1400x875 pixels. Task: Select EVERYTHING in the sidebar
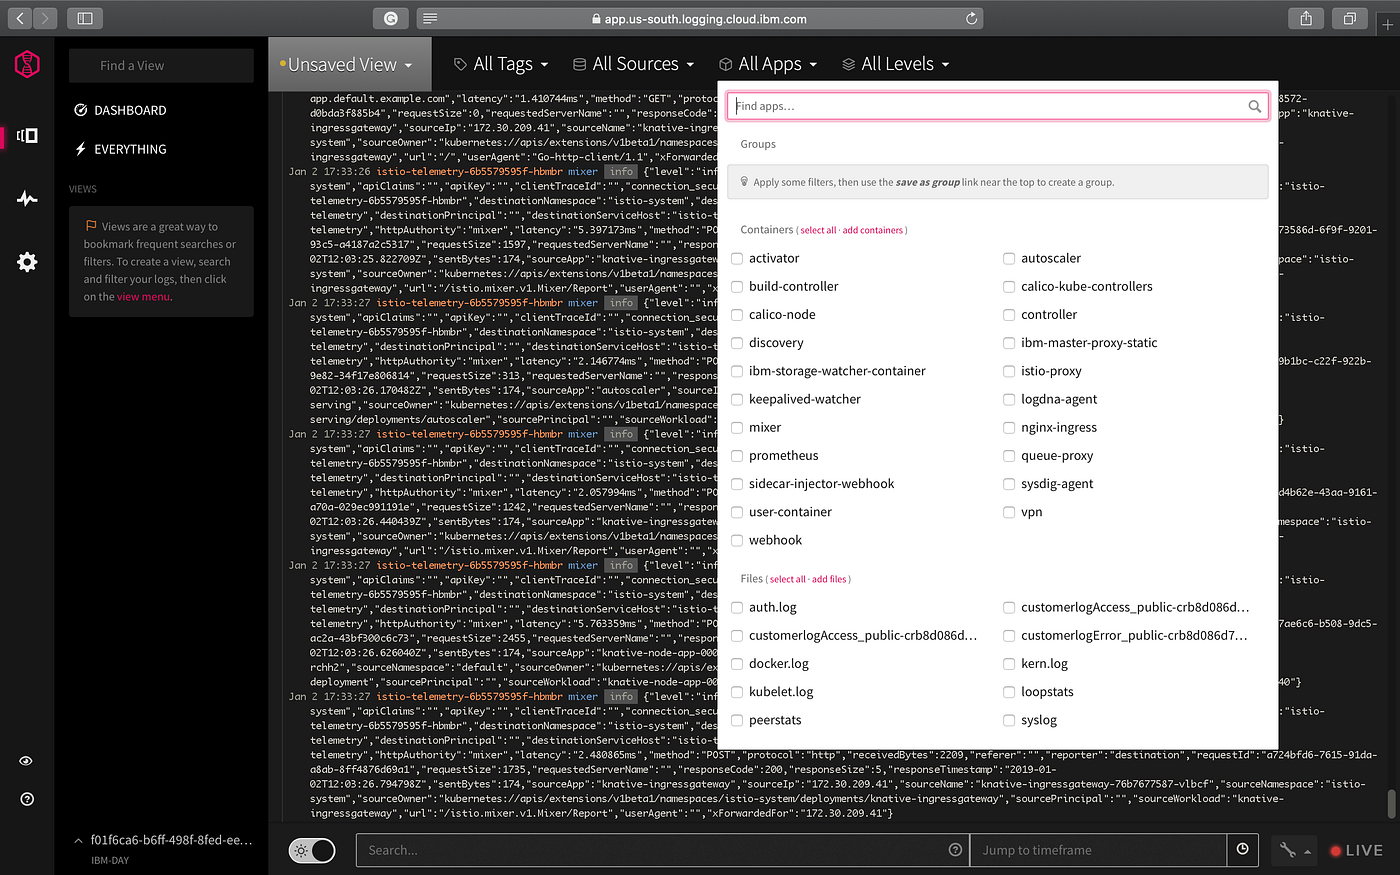point(130,149)
